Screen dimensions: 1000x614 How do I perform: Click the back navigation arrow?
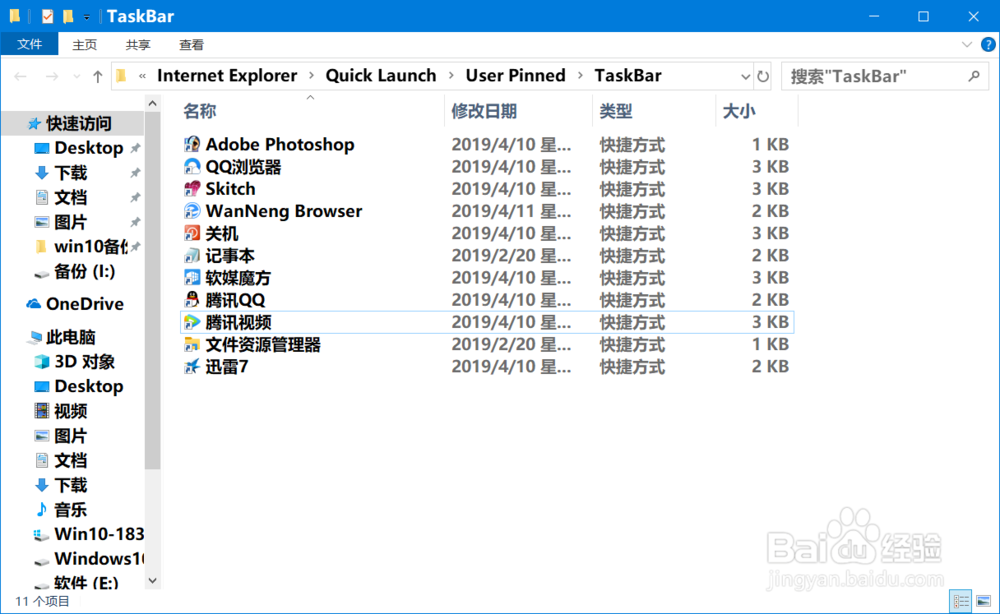click(20, 75)
